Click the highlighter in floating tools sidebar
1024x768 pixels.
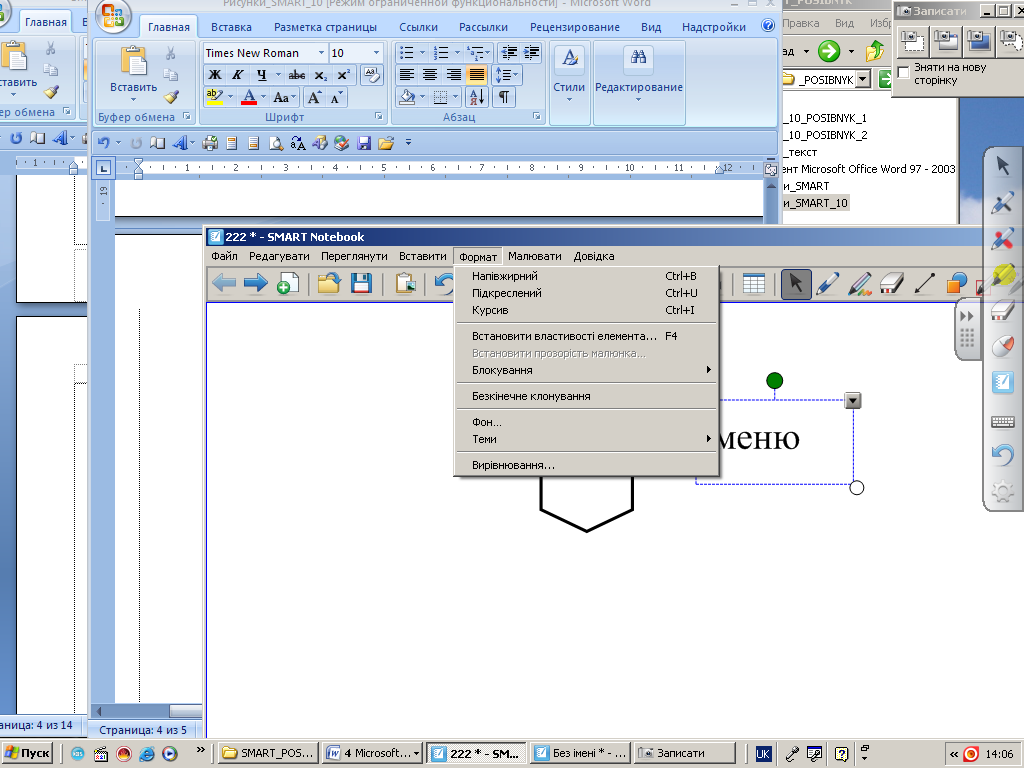1004,276
